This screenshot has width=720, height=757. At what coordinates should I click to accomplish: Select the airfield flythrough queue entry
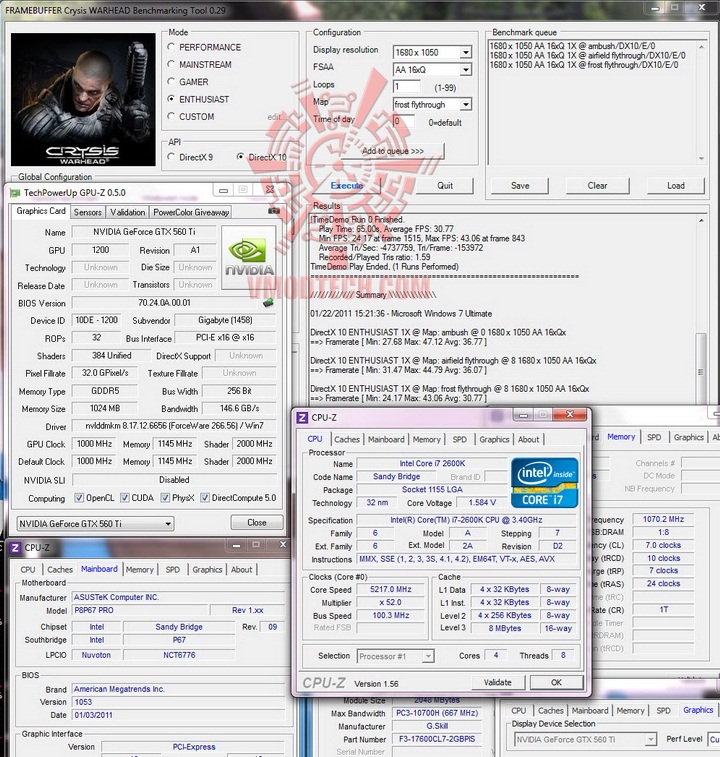[x=587, y=56]
